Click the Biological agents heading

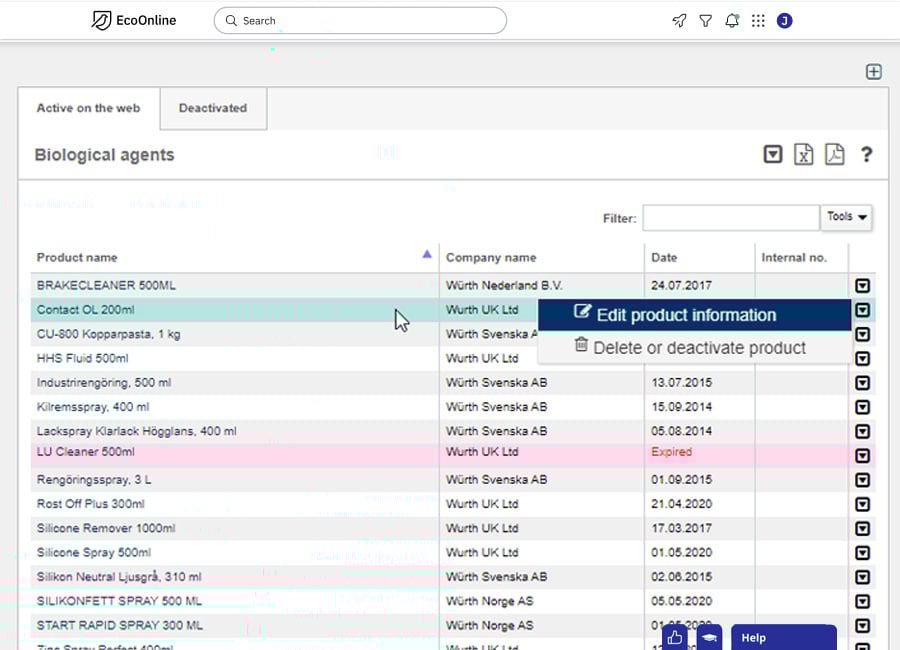[x=104, y=155]
